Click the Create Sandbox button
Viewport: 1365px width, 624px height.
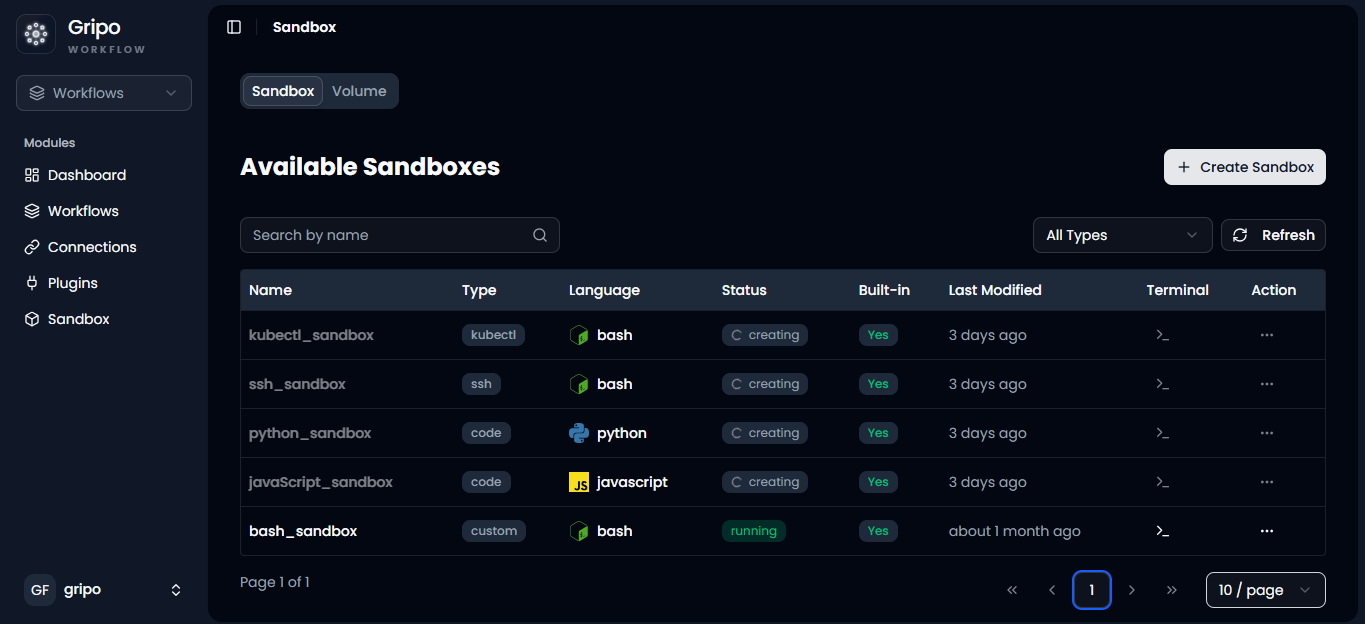pyautogui.click(x=1244, y=167)
